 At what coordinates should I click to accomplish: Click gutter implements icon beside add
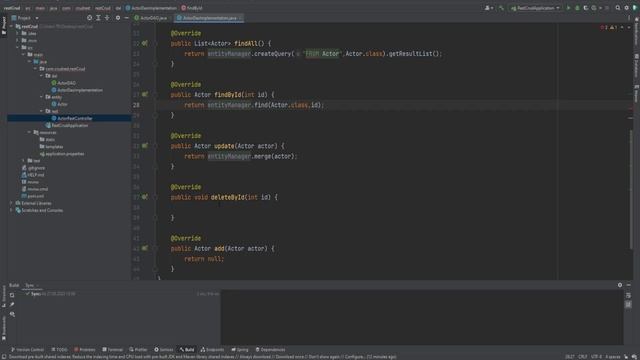coord(144,248)
